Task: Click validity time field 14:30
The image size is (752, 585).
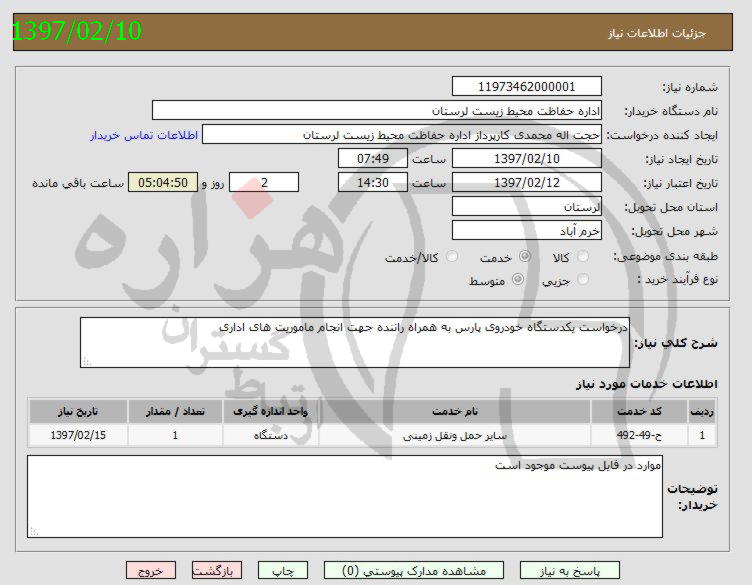Action: (373, 182)
